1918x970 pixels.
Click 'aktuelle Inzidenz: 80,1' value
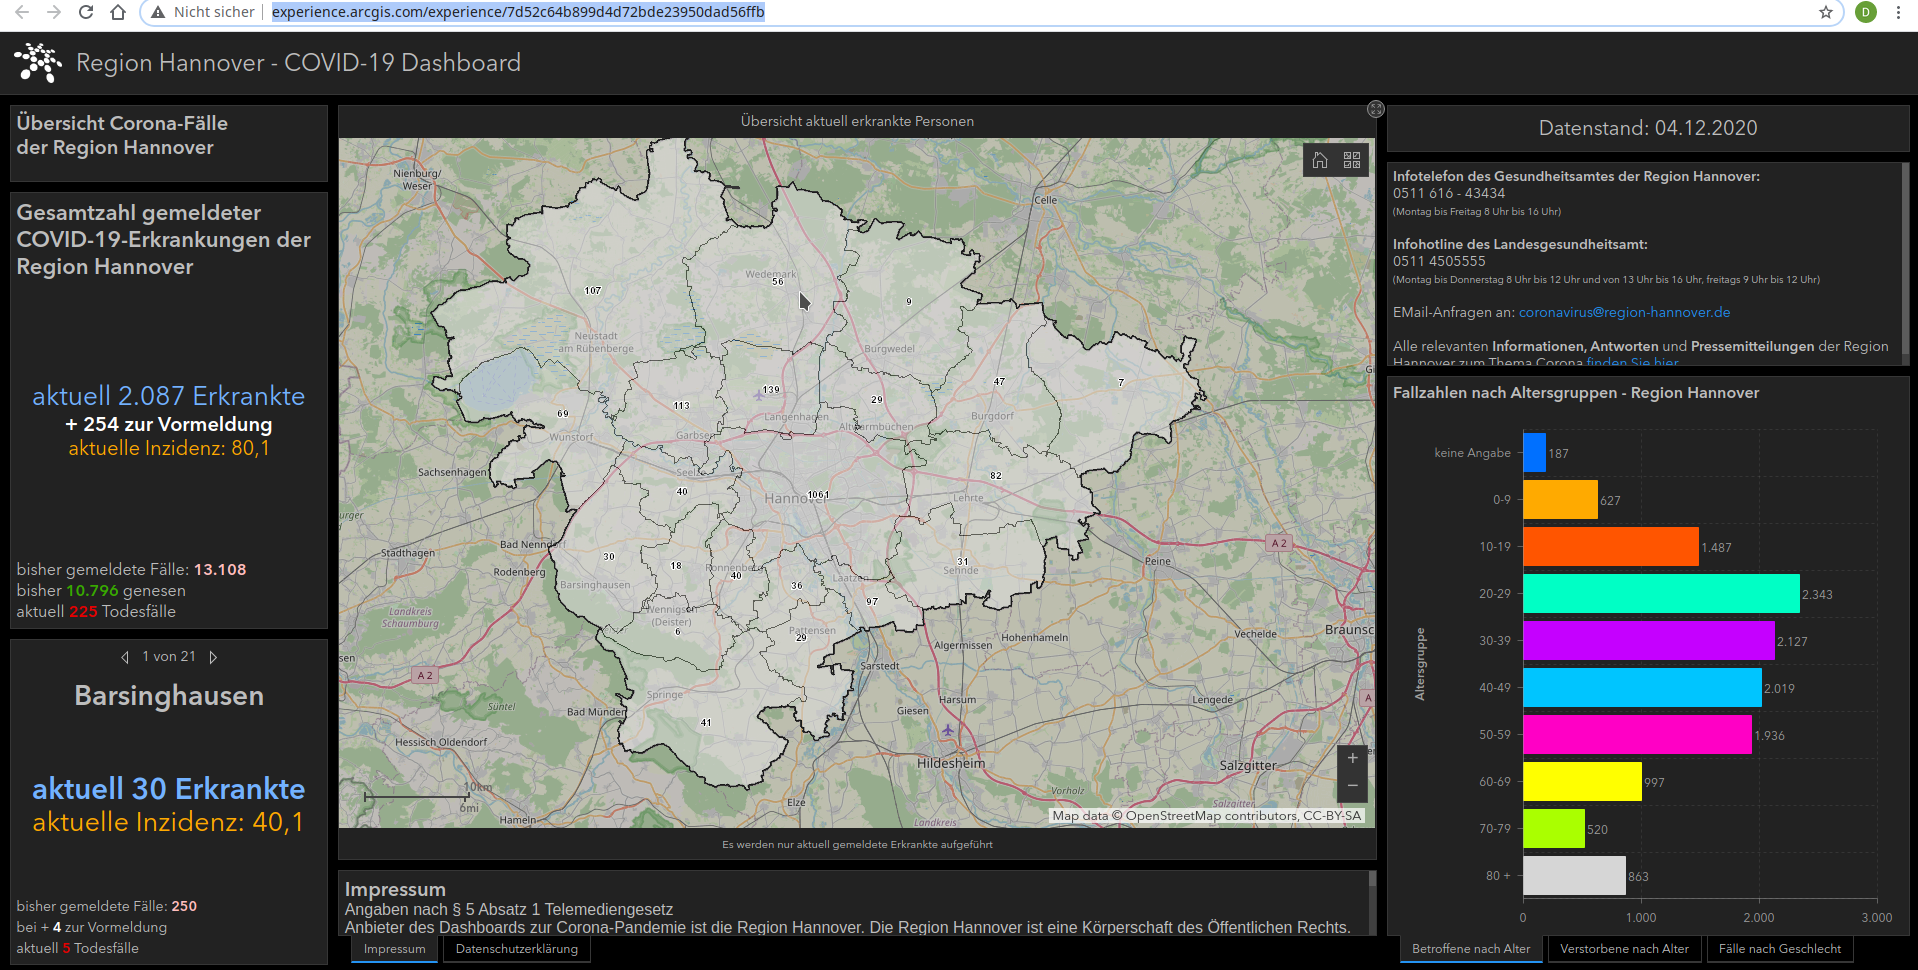coord(169,448)
